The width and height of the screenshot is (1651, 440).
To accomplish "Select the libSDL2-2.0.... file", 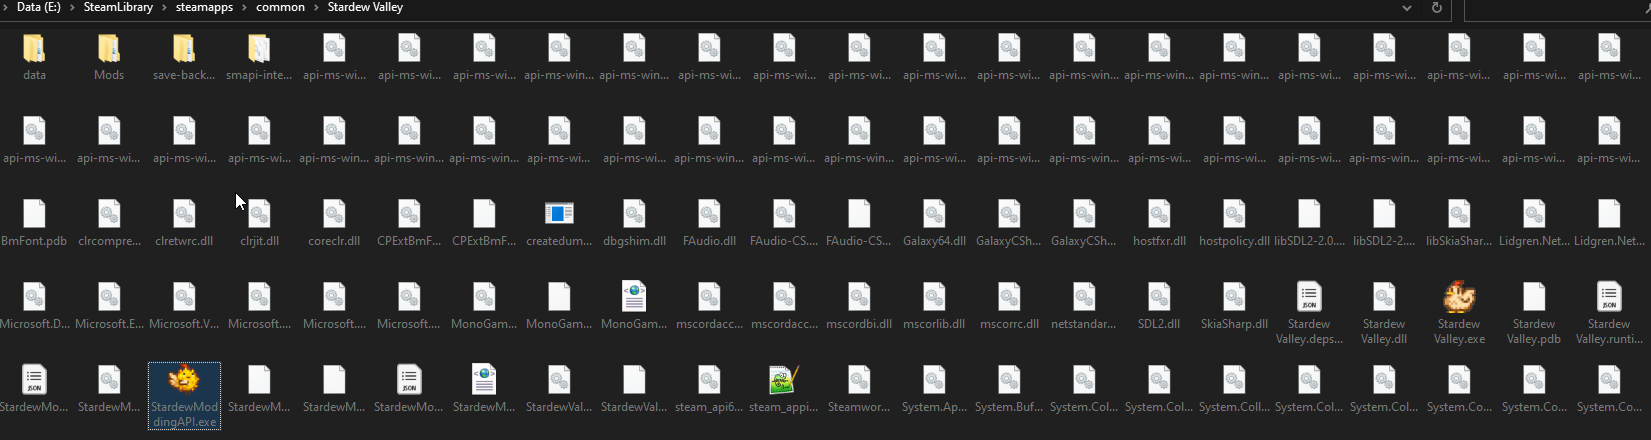I will pos(1309,223).
